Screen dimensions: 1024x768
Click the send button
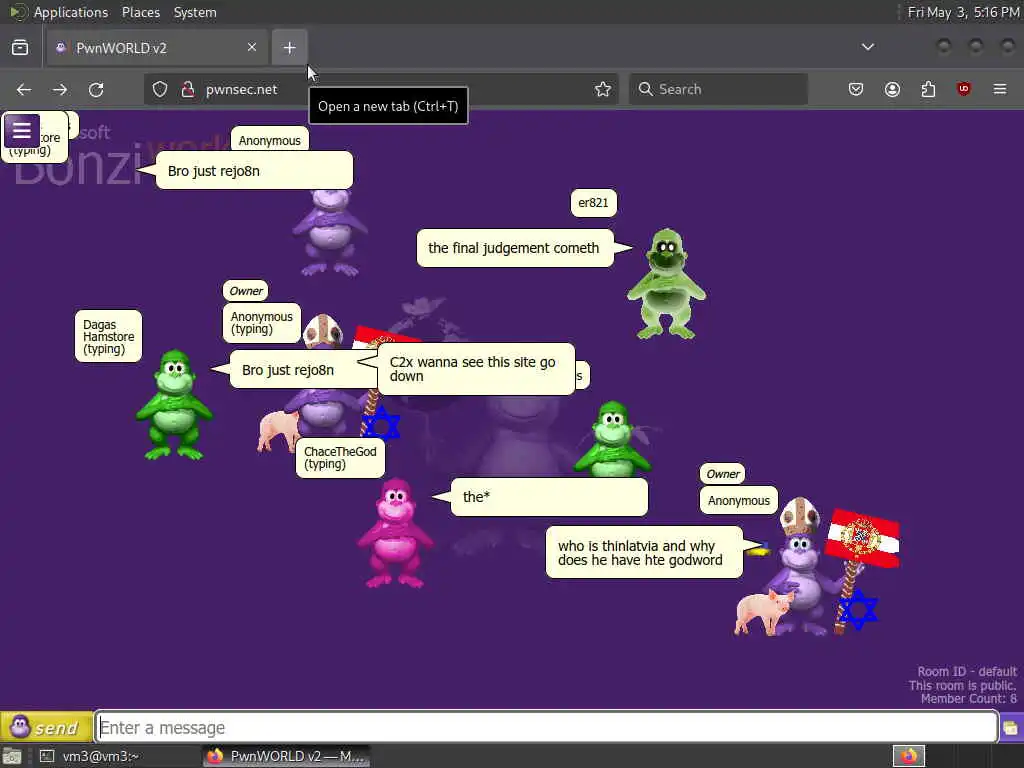coord(46,727)
